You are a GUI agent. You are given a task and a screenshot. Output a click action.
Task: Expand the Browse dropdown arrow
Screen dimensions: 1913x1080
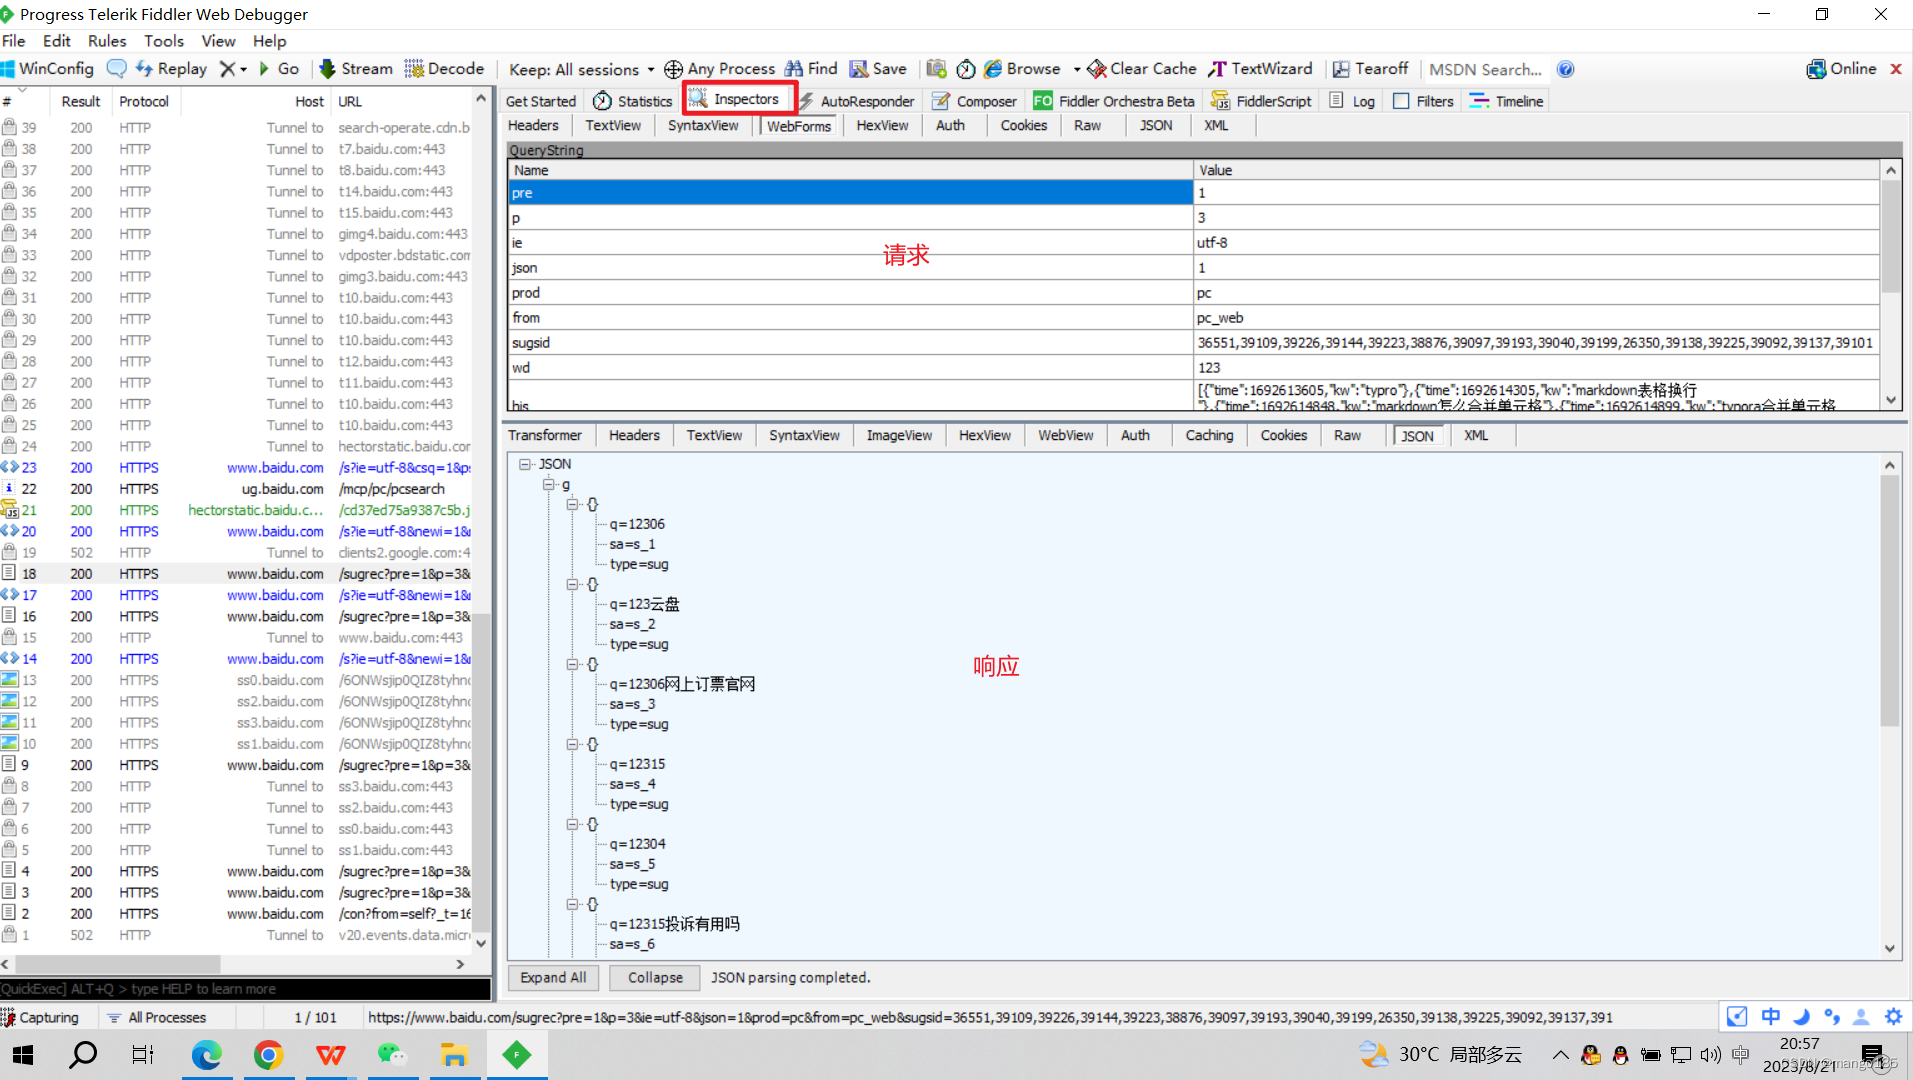[1077, 70]
